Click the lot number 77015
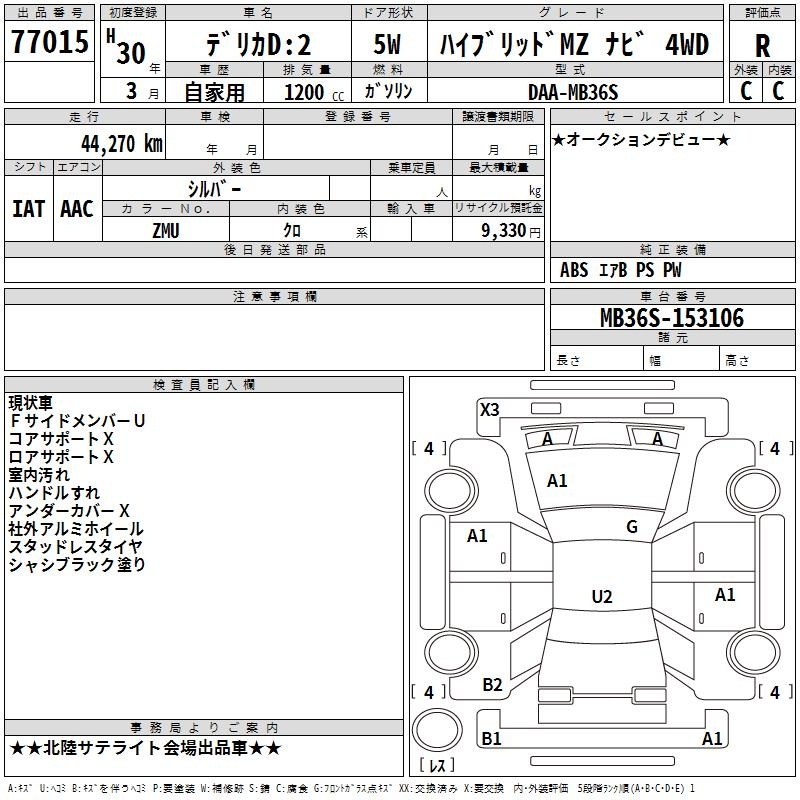This screenshot has height=800, width=800. tap(49, 42)
